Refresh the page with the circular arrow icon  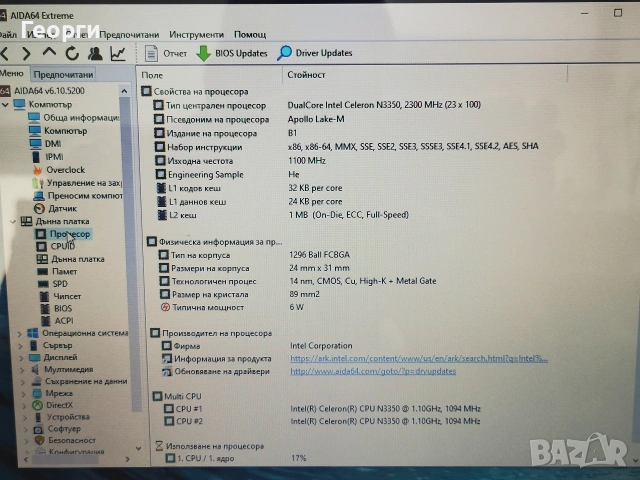(x=72, y=53)
